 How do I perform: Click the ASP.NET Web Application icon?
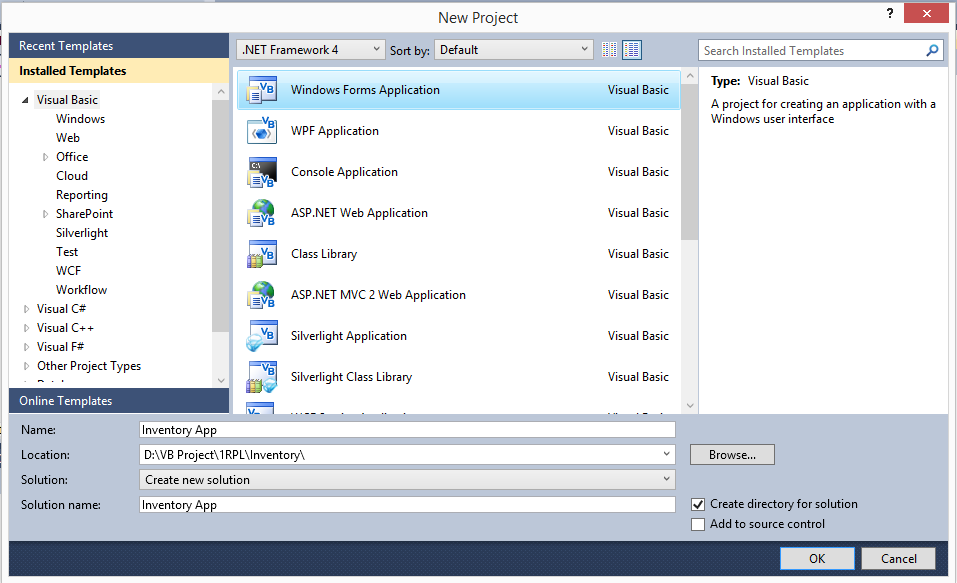[x=261, y=212]
